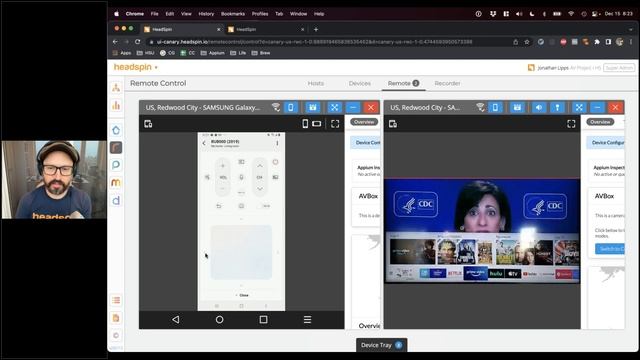This screenshot has height=360, width=640.
Task: Click blue phone icon in Galaxy device header
Action: click(x=291, y=107)
